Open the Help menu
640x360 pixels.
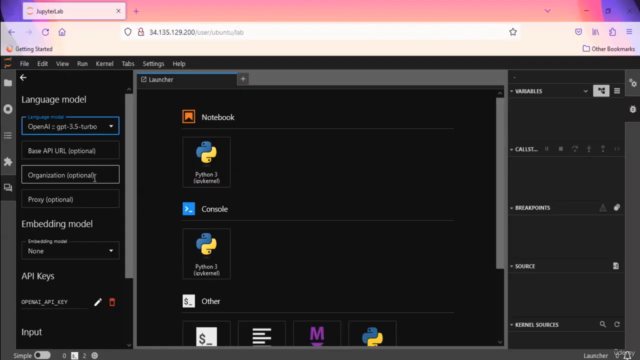point(179,64)
